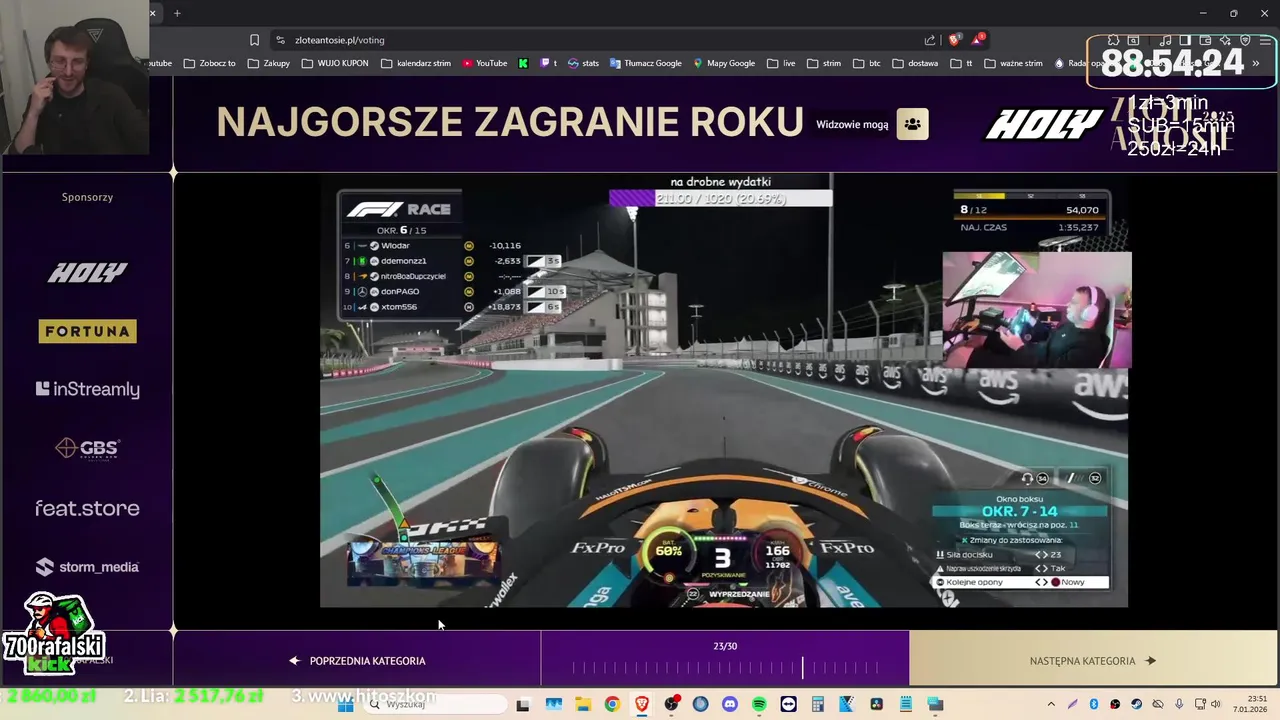Open the live bookmarks folder

(x=781, y=63)
